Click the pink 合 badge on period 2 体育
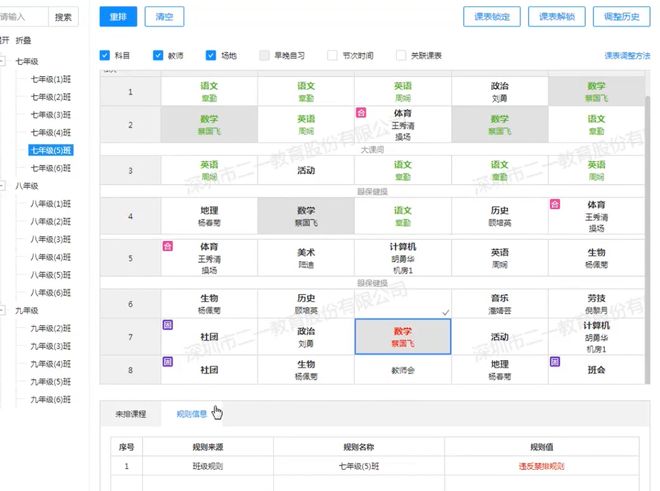This screenshot has height=491, width=660. pyautogui.click(x=361, y=112)
